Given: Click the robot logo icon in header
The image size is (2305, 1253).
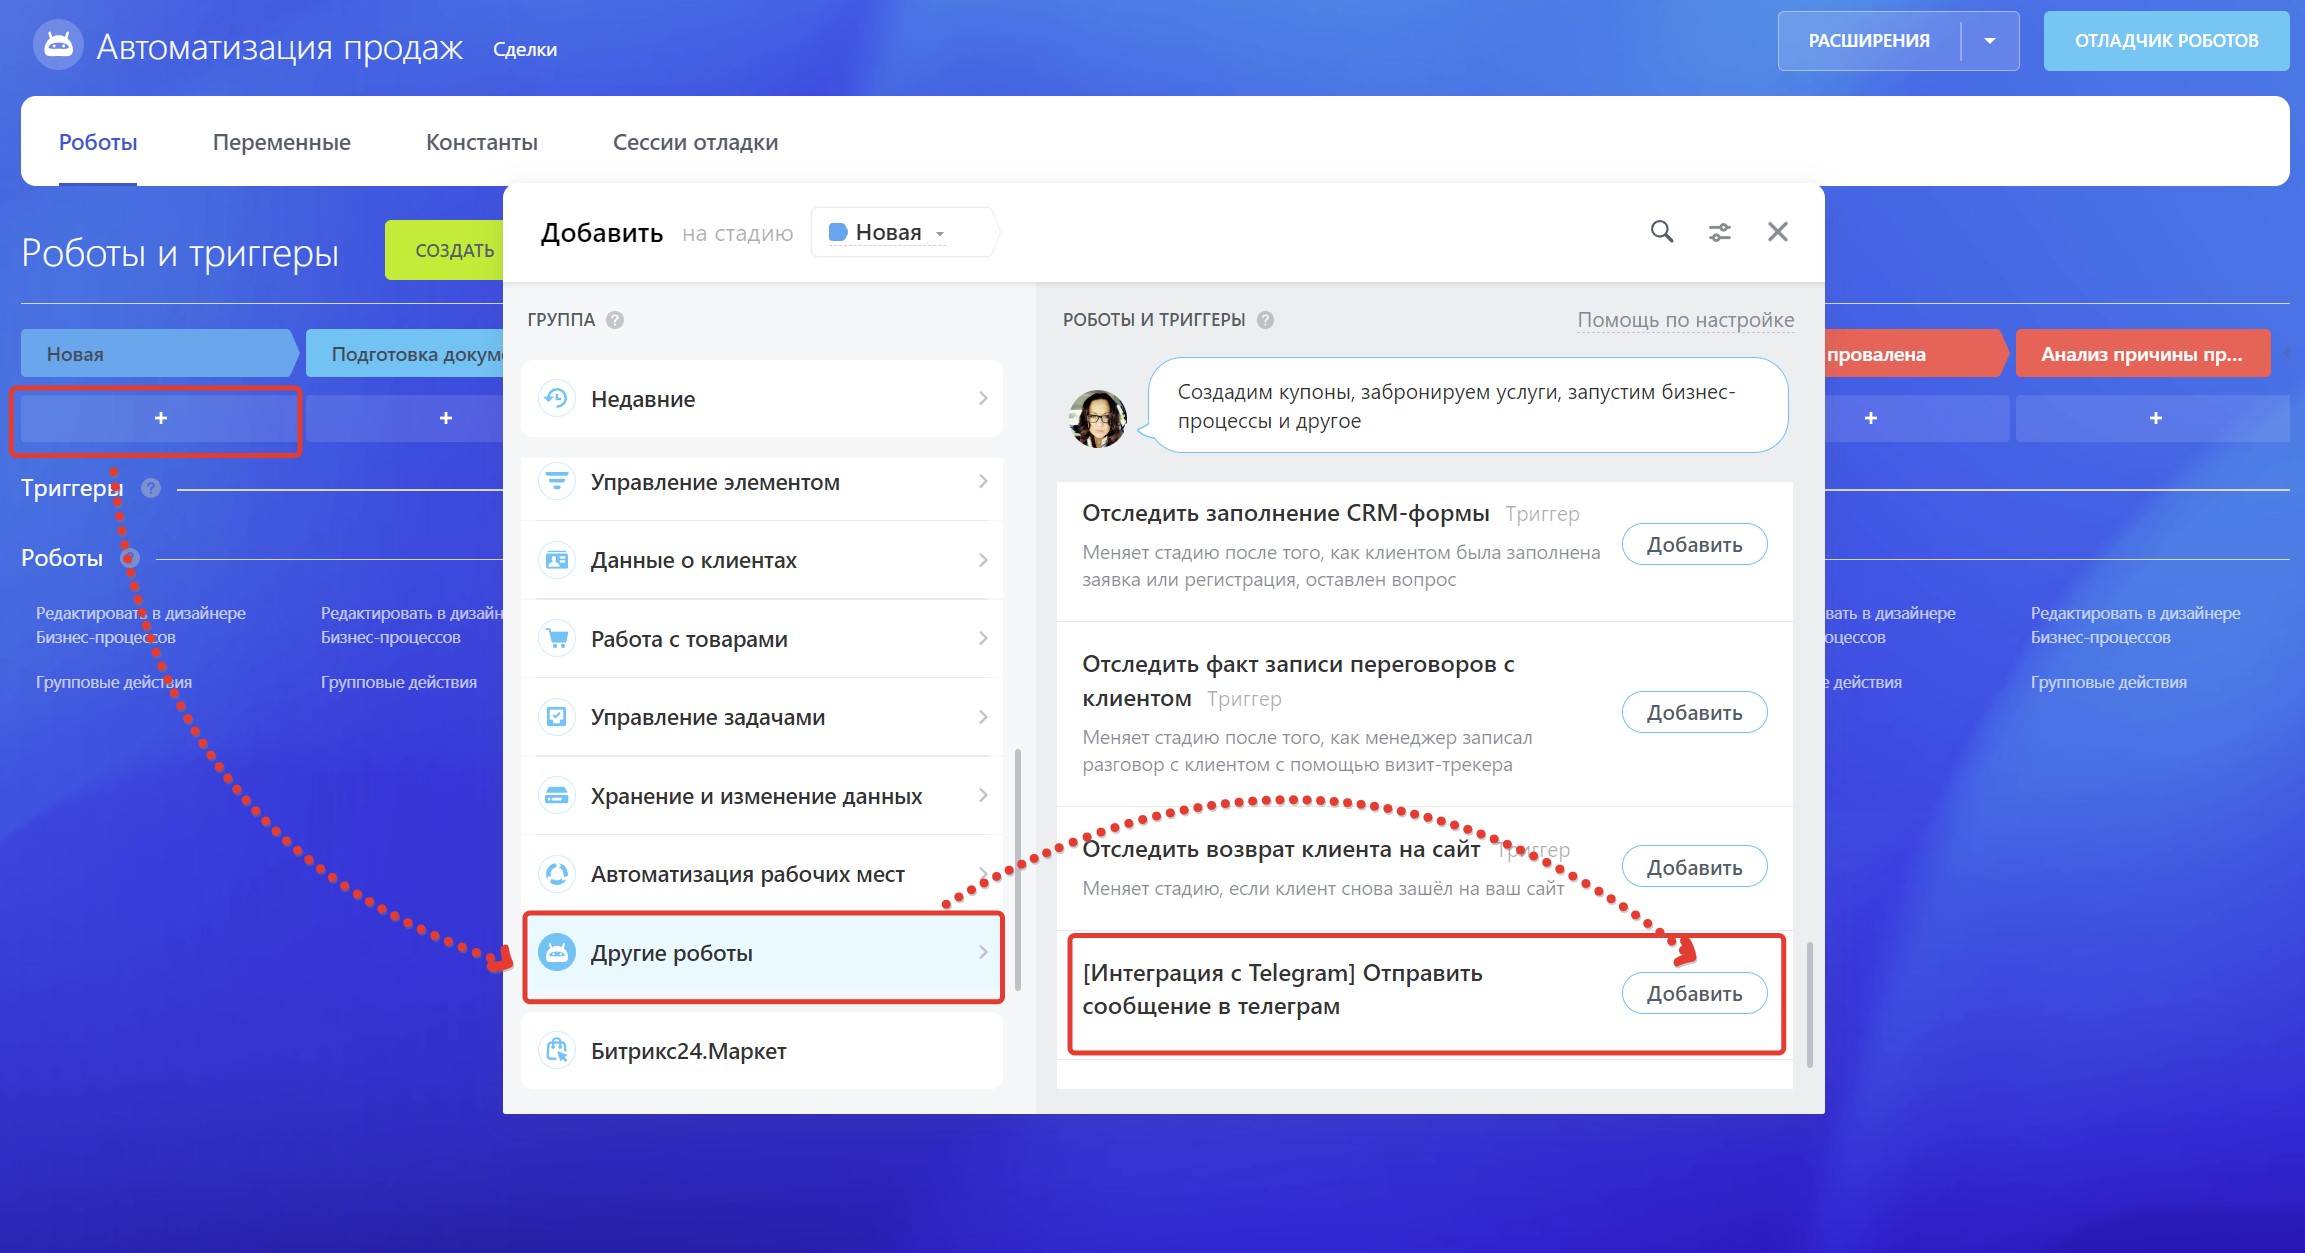Looking at the screenshot, I should [58, 45].
